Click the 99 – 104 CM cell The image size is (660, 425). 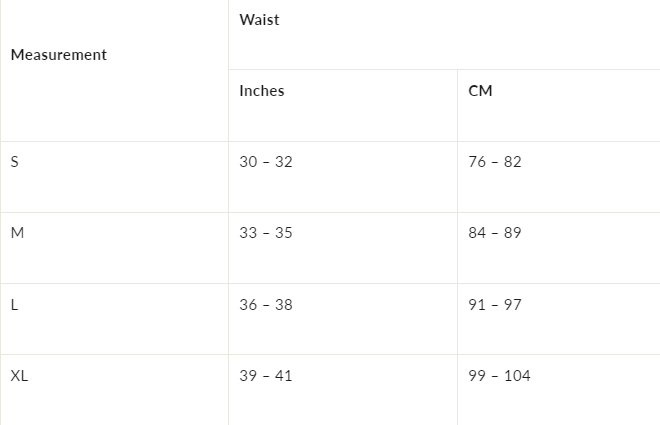499,376
